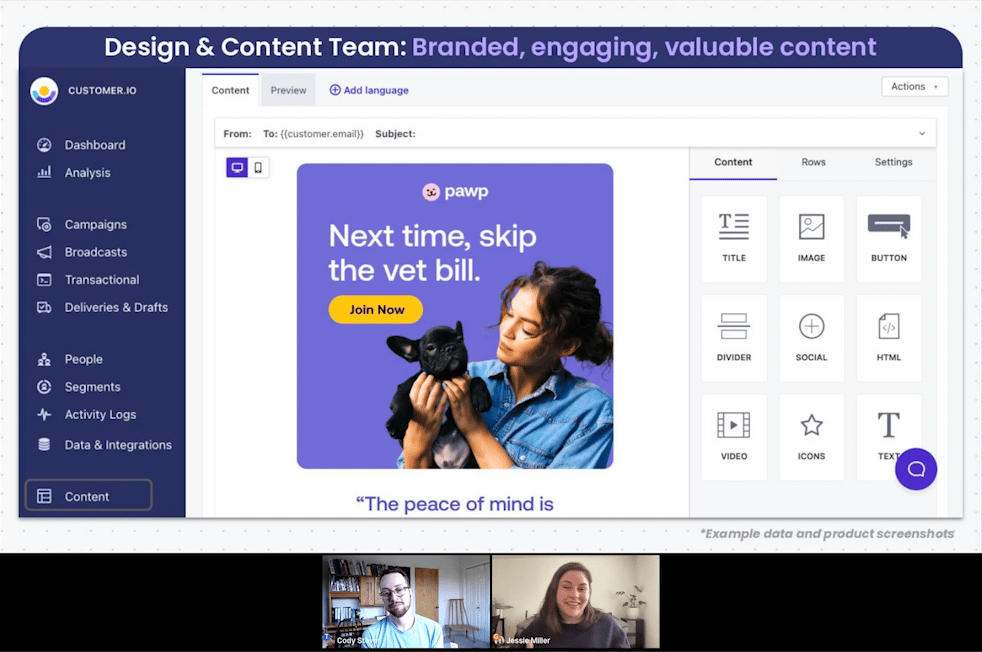Open the Actions dropdown
982x652 pixels.
point(913,86)
